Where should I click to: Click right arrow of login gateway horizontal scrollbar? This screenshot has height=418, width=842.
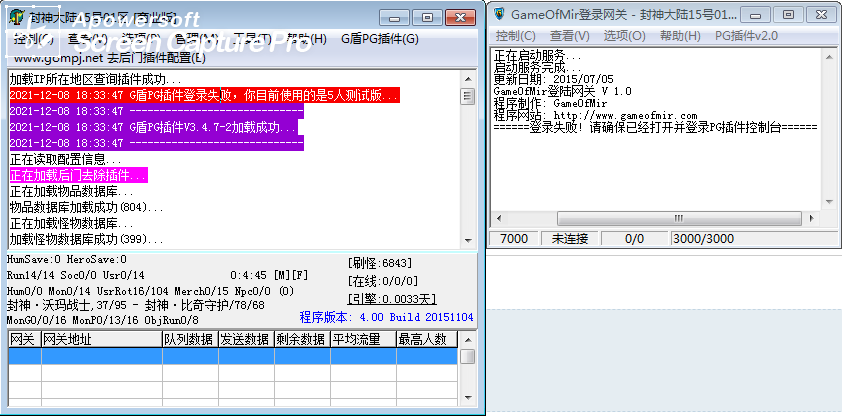[x=811, y=219]
